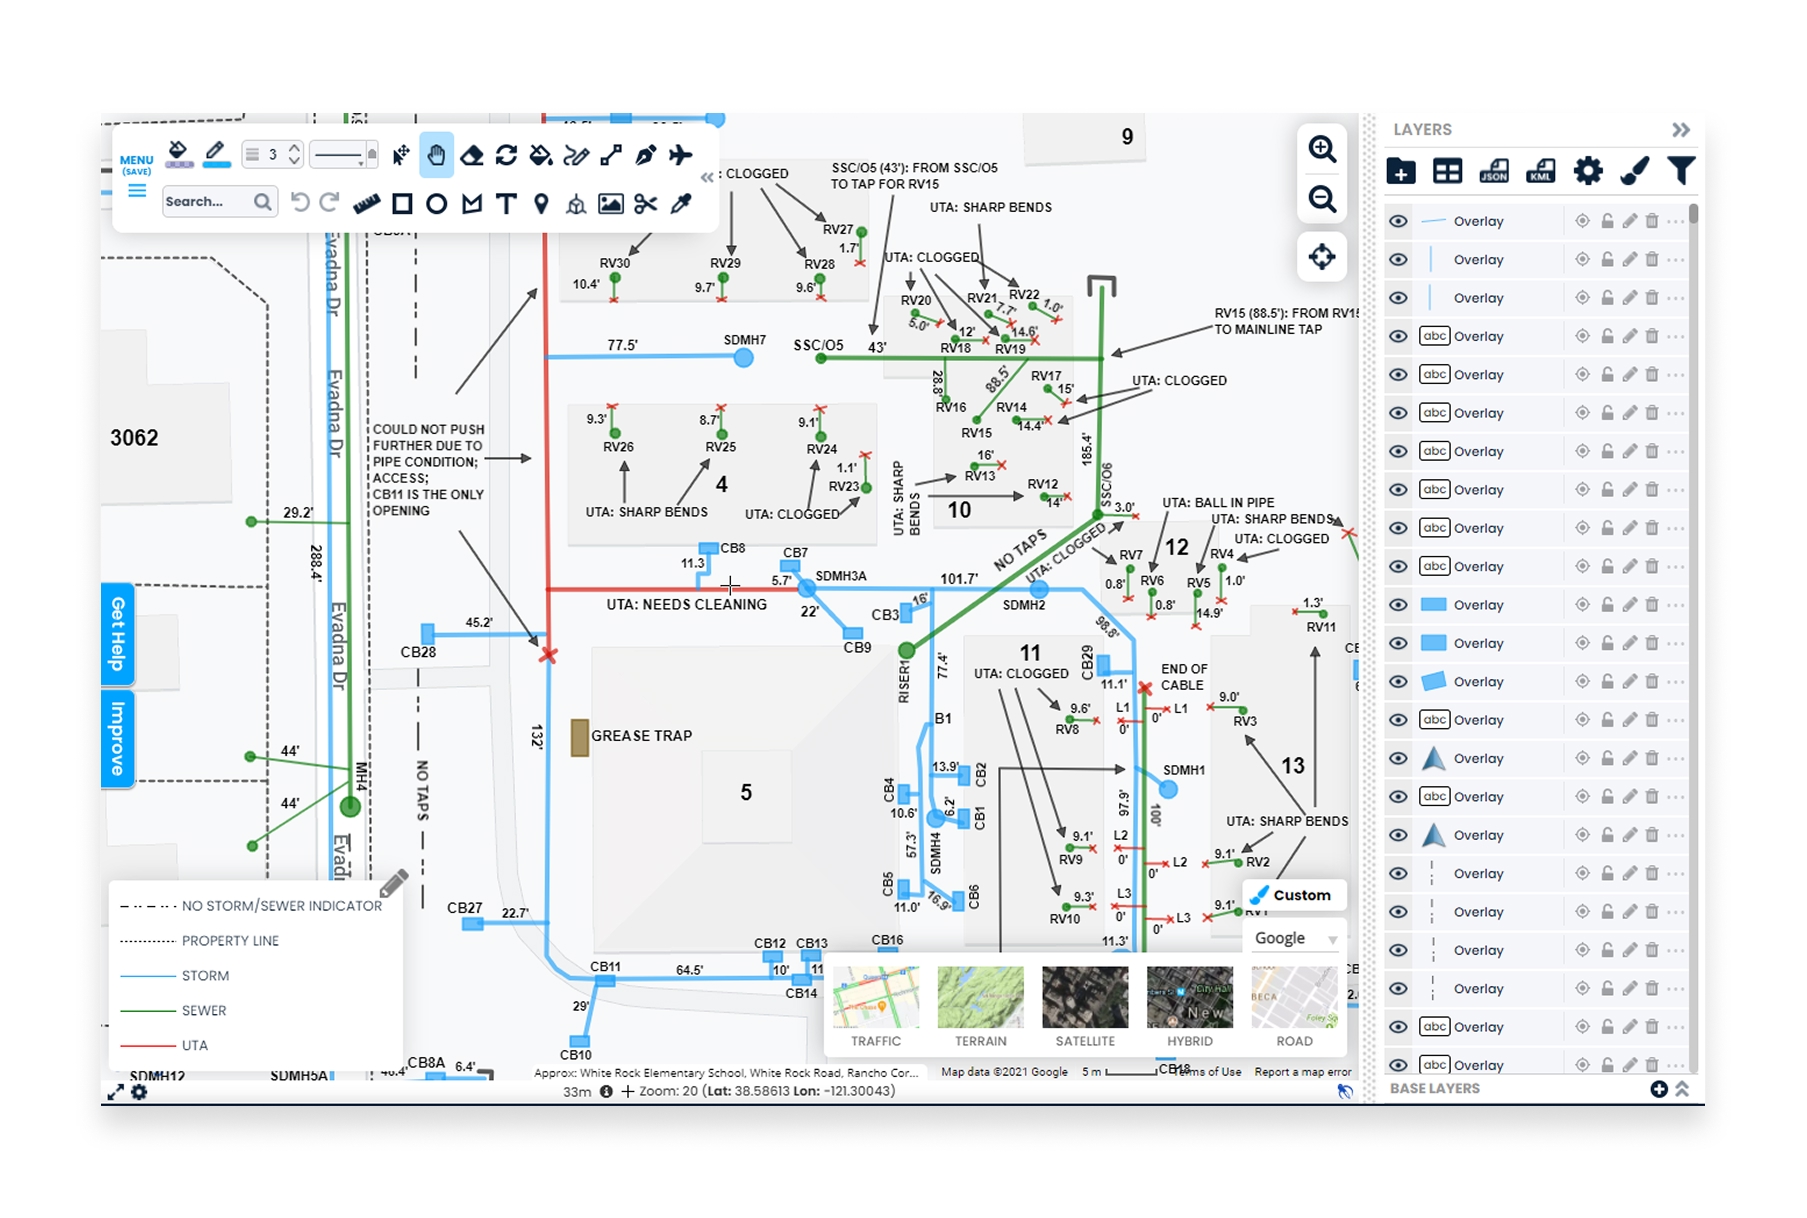Select the Scissors cut tool
The image size is (1807, 1218).
[646, 203]
